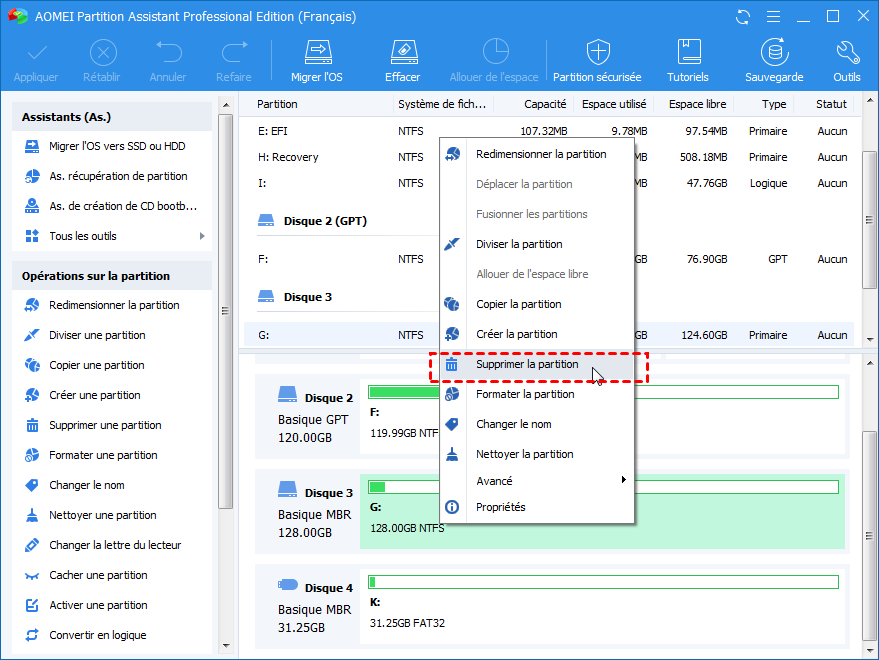Select Formater la partition menu entry
The width and height of the screenshot is (879, 660).
(525, 395)
